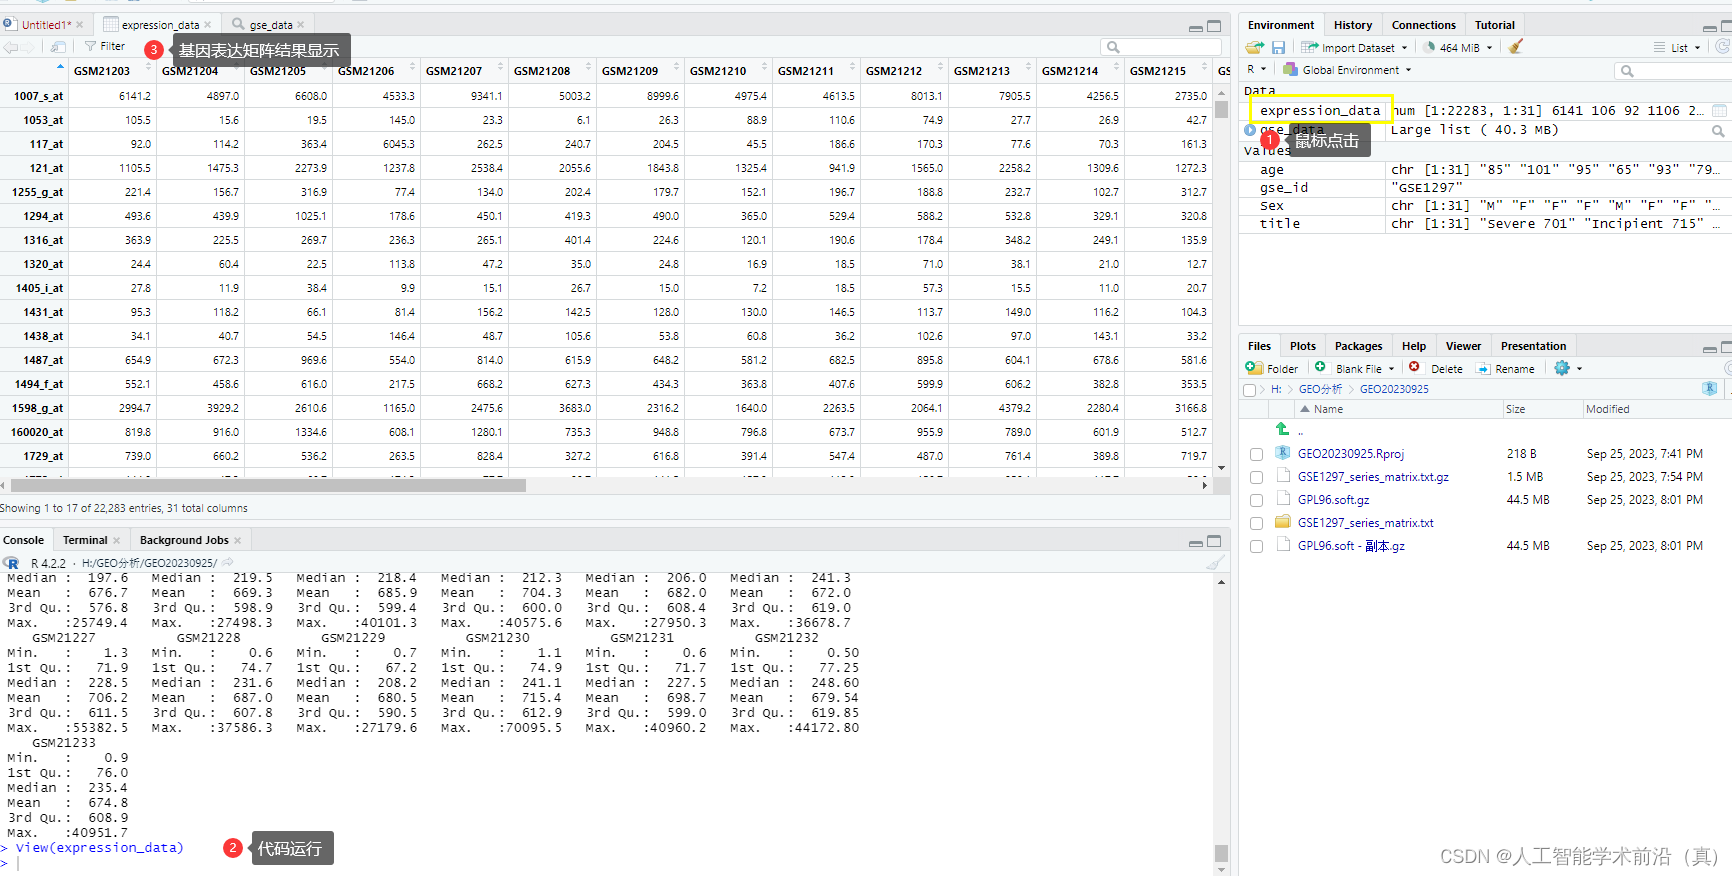Screen dimensions: 1732x876
Task: Minimize the Files pane
Action: click(1710, 348)
